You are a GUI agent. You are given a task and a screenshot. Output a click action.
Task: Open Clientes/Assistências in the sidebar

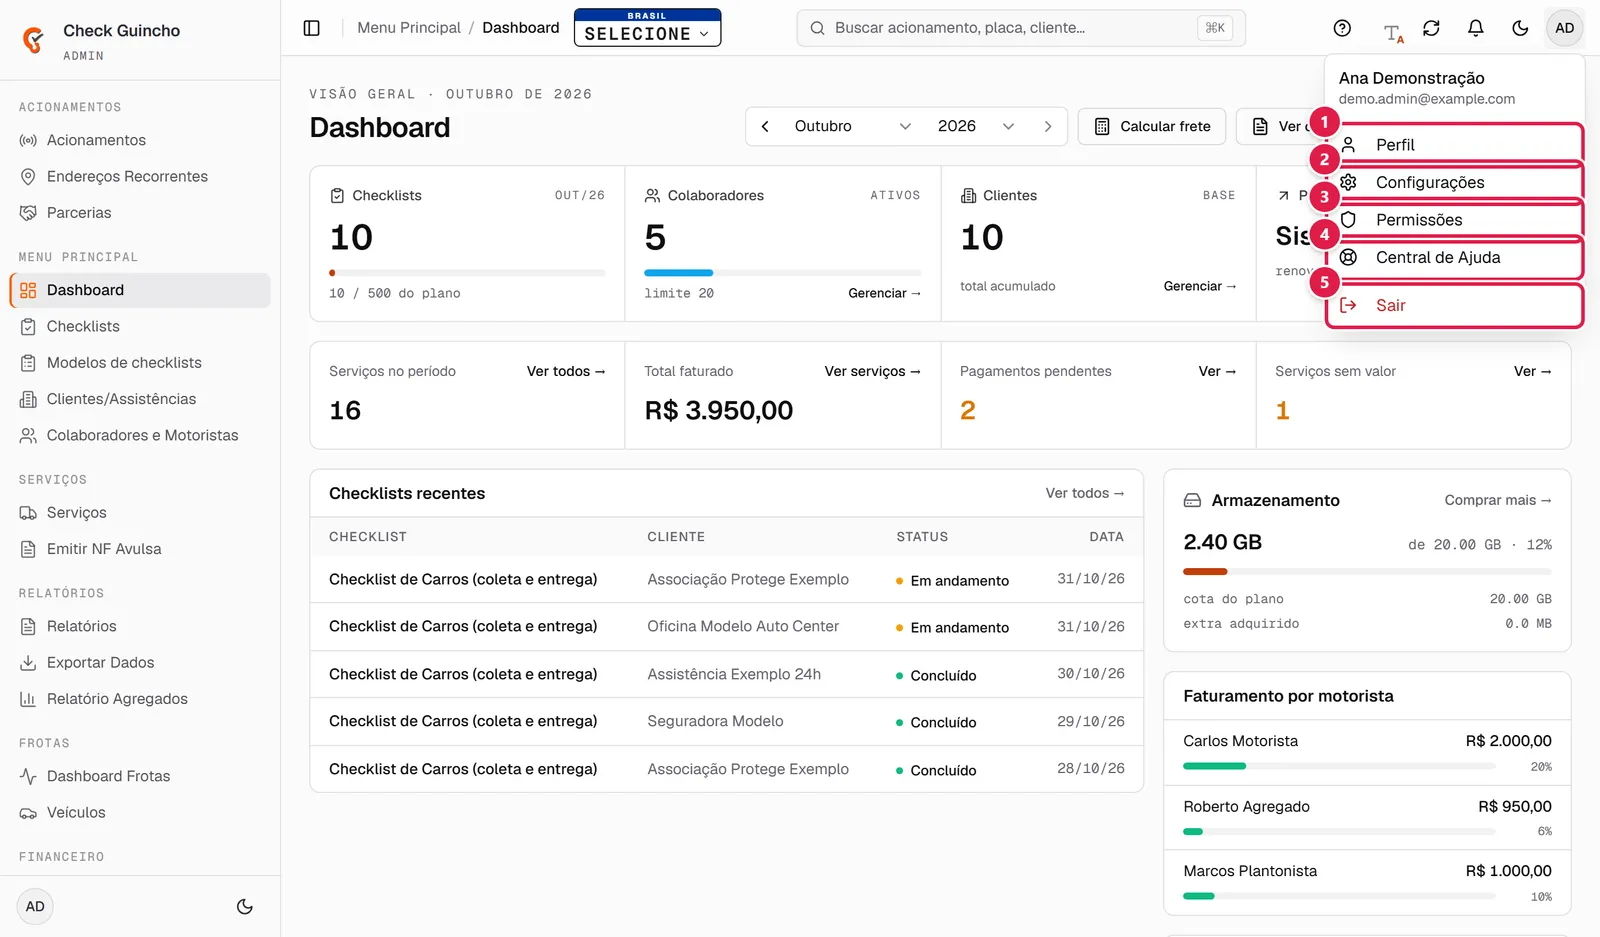point(140,399)
